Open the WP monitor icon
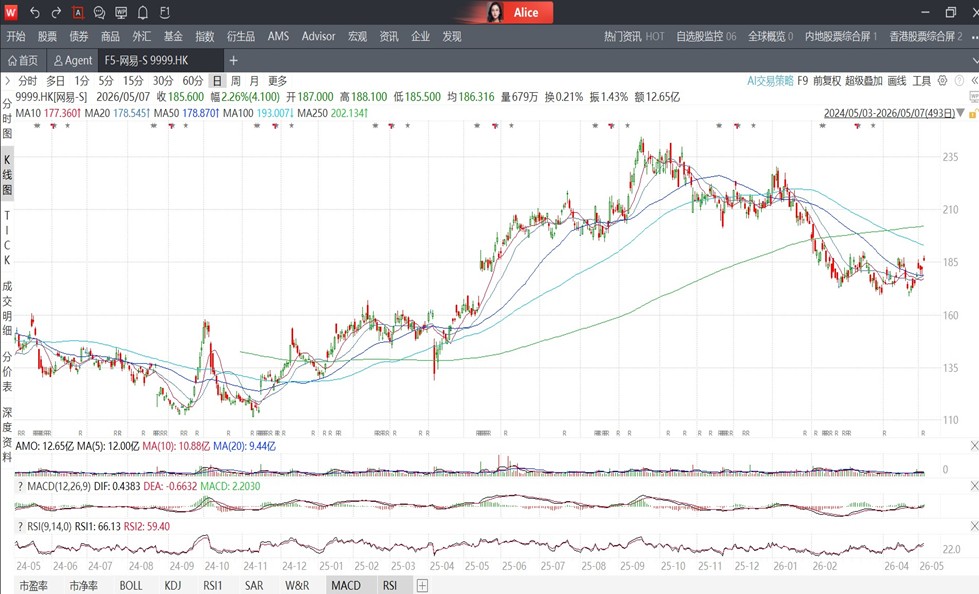Image resolution: width=979 pixels, height=594 pixels. pos(121,12)
